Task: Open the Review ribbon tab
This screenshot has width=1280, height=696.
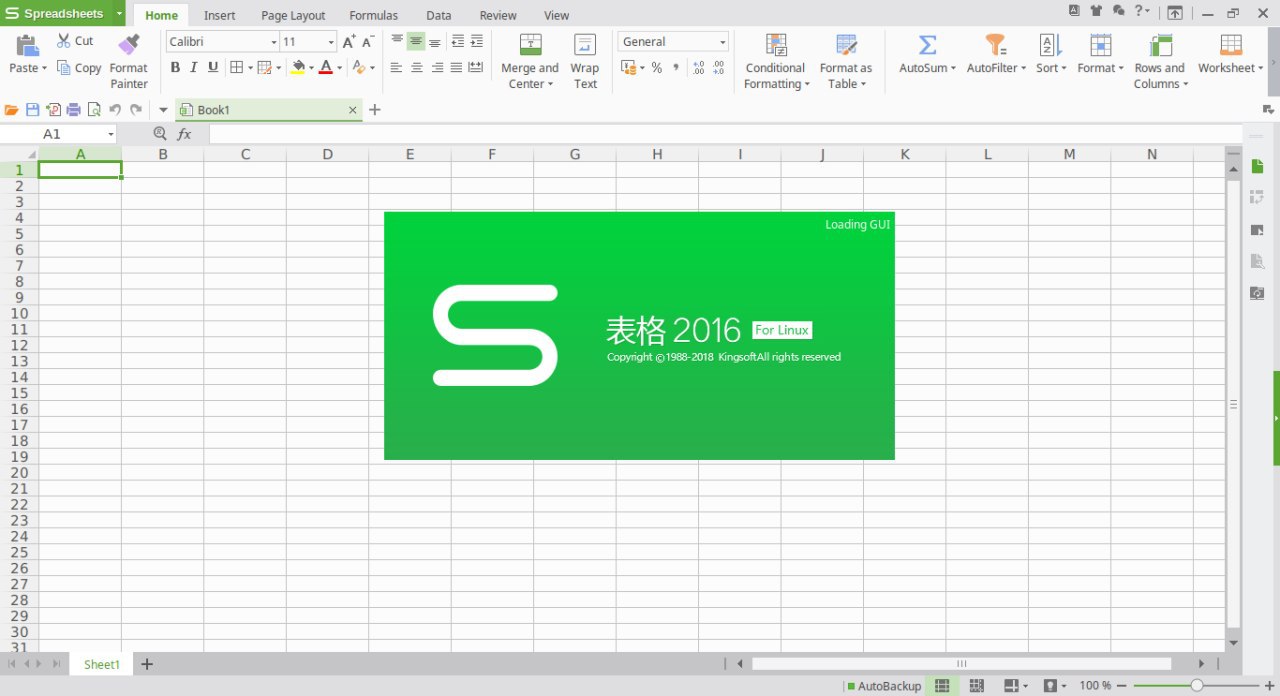Action: click(x=498, y=15)
